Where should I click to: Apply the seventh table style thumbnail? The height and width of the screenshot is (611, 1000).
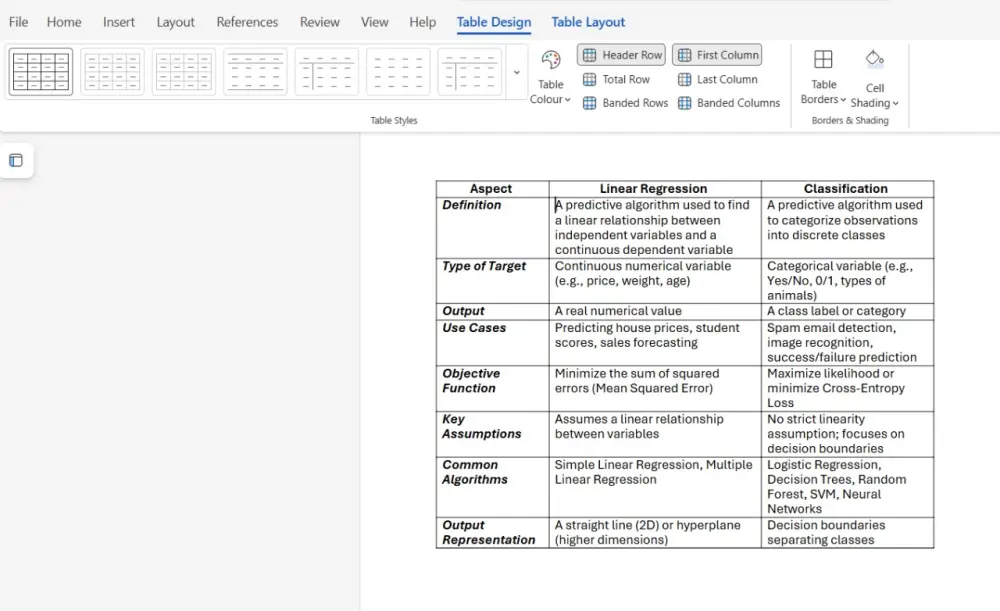(469, 71)
